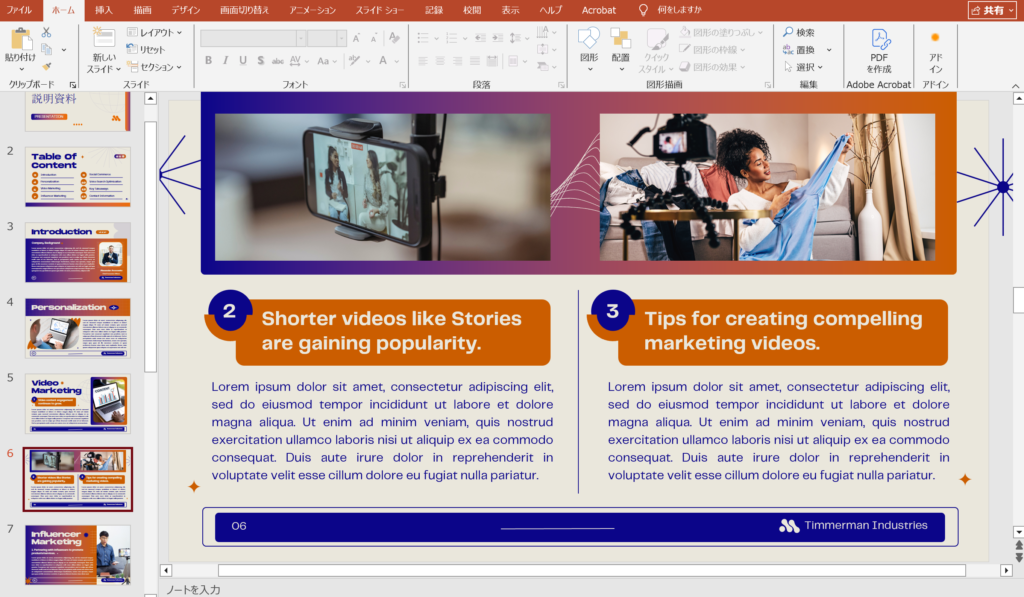
Task: Click the Cut scissors icon
Action: tap(46, 33)
